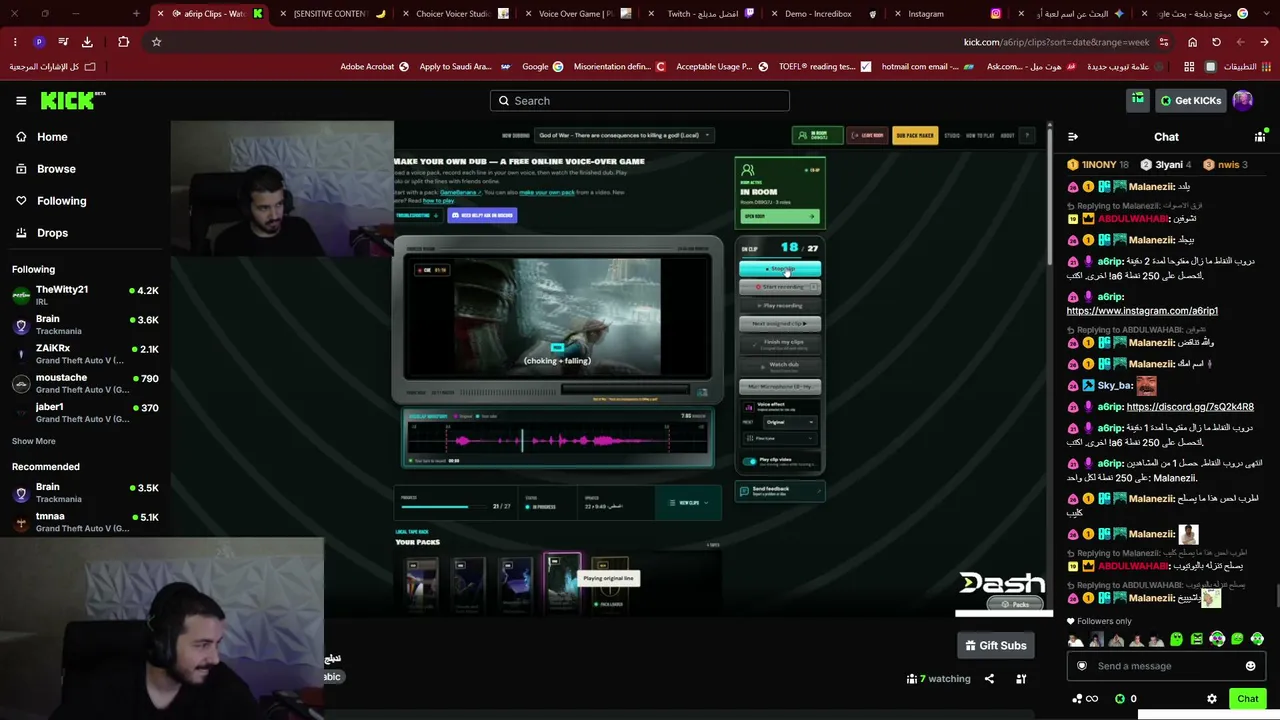
Task: Click the Finish my clips button
Action: [780, 344]
